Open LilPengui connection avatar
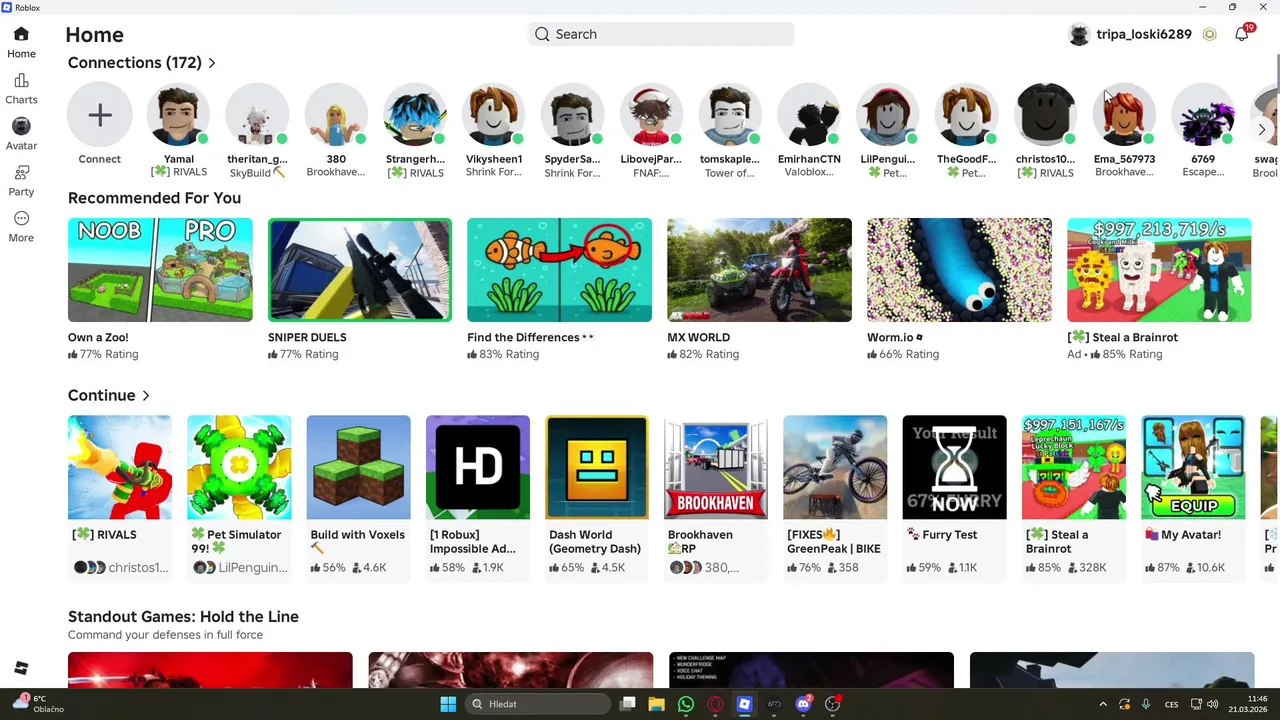The width and height of the screenshot is (1280, 720). 887,115
